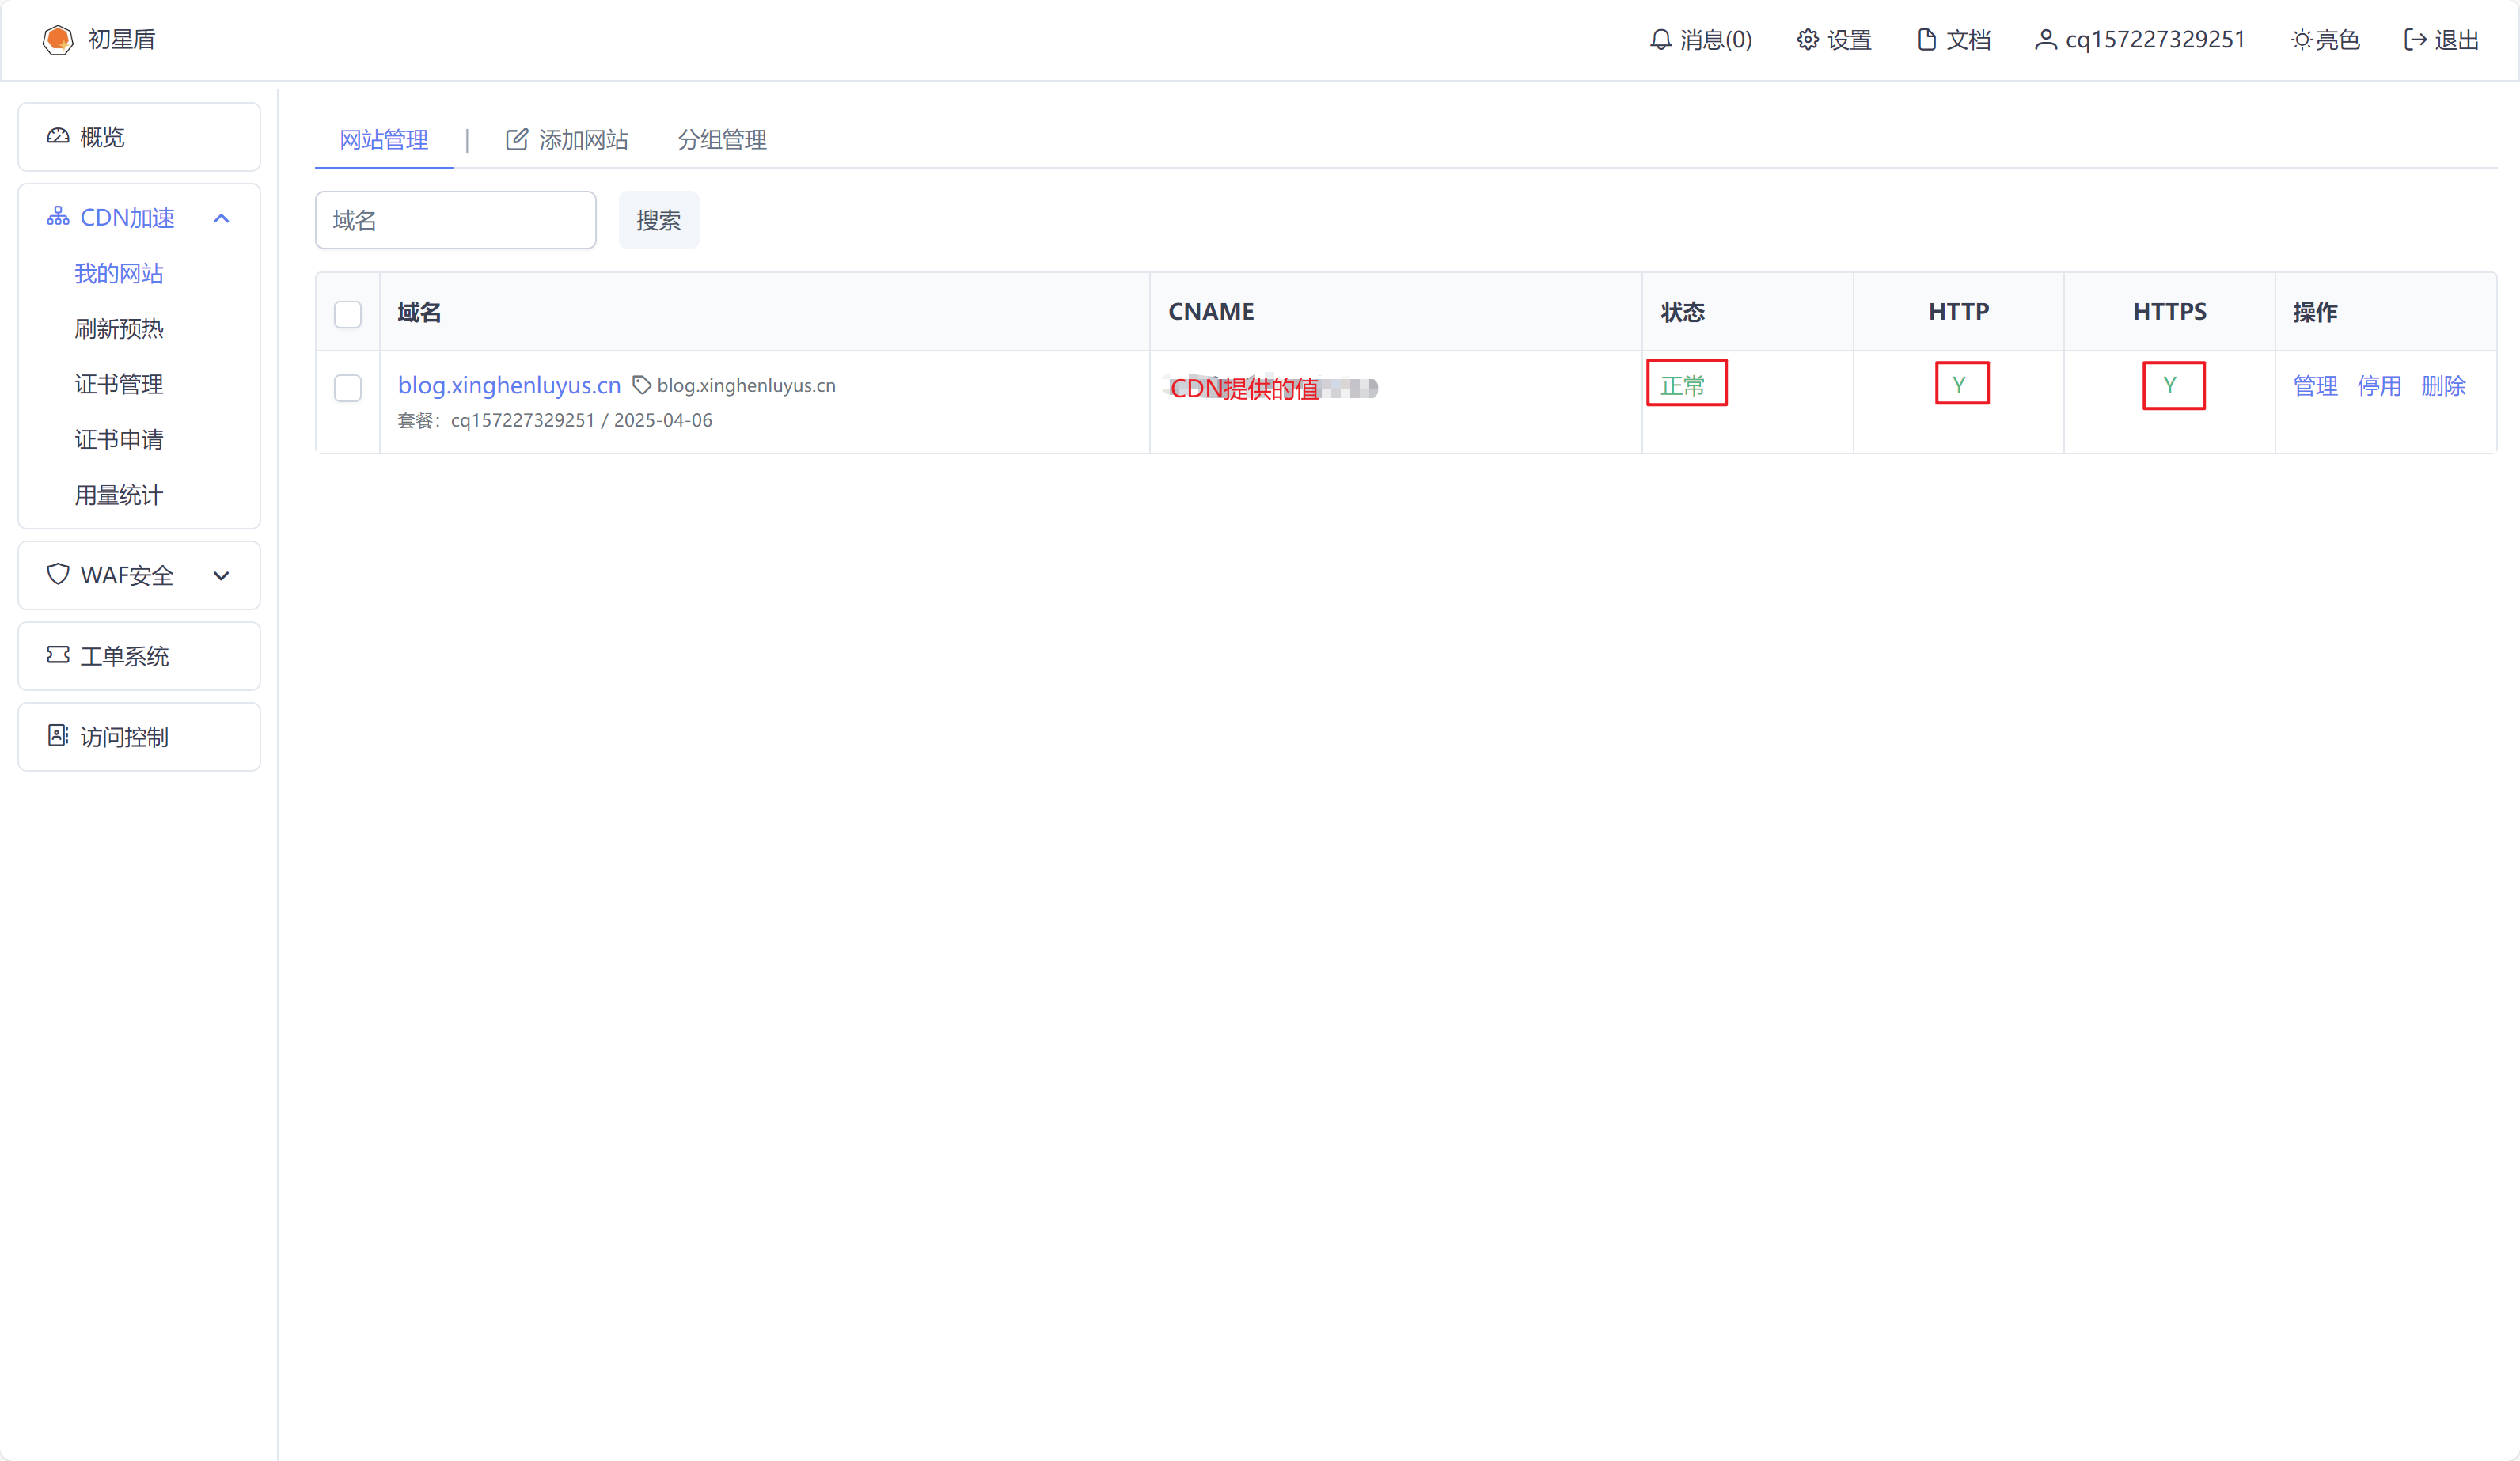This screenshot has width=2520, height=1461.
Task: Click the 初星盾 logo icon
Action: pos(58,40)
